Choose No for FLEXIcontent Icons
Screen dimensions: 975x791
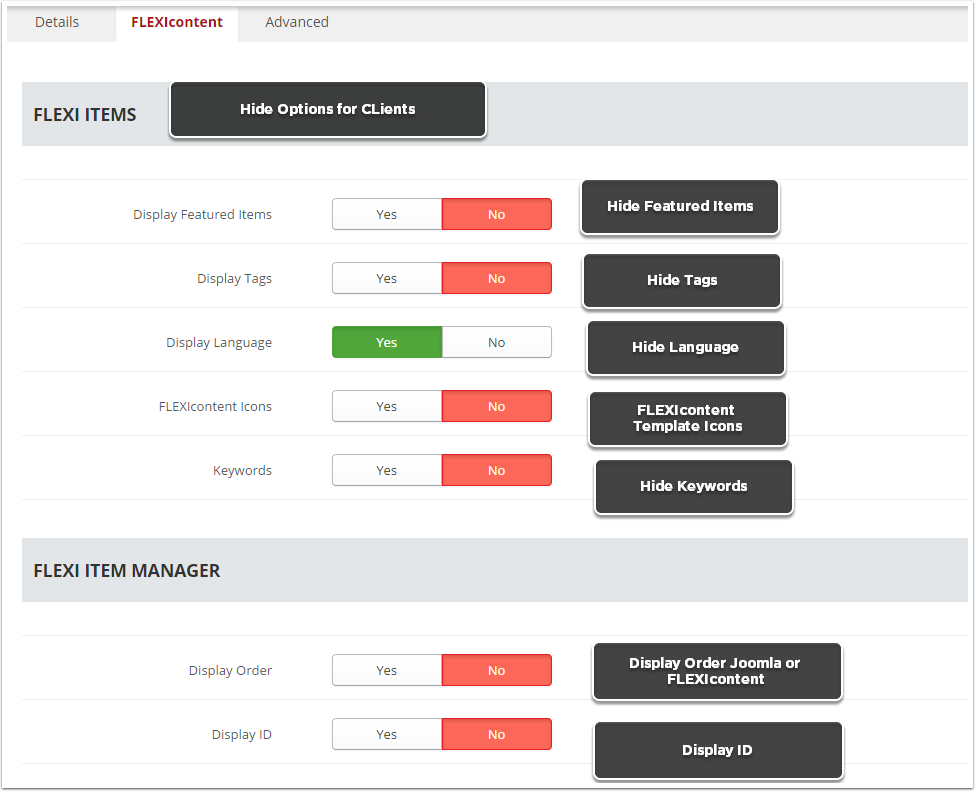pyautogui.click(x=497, y=406)
